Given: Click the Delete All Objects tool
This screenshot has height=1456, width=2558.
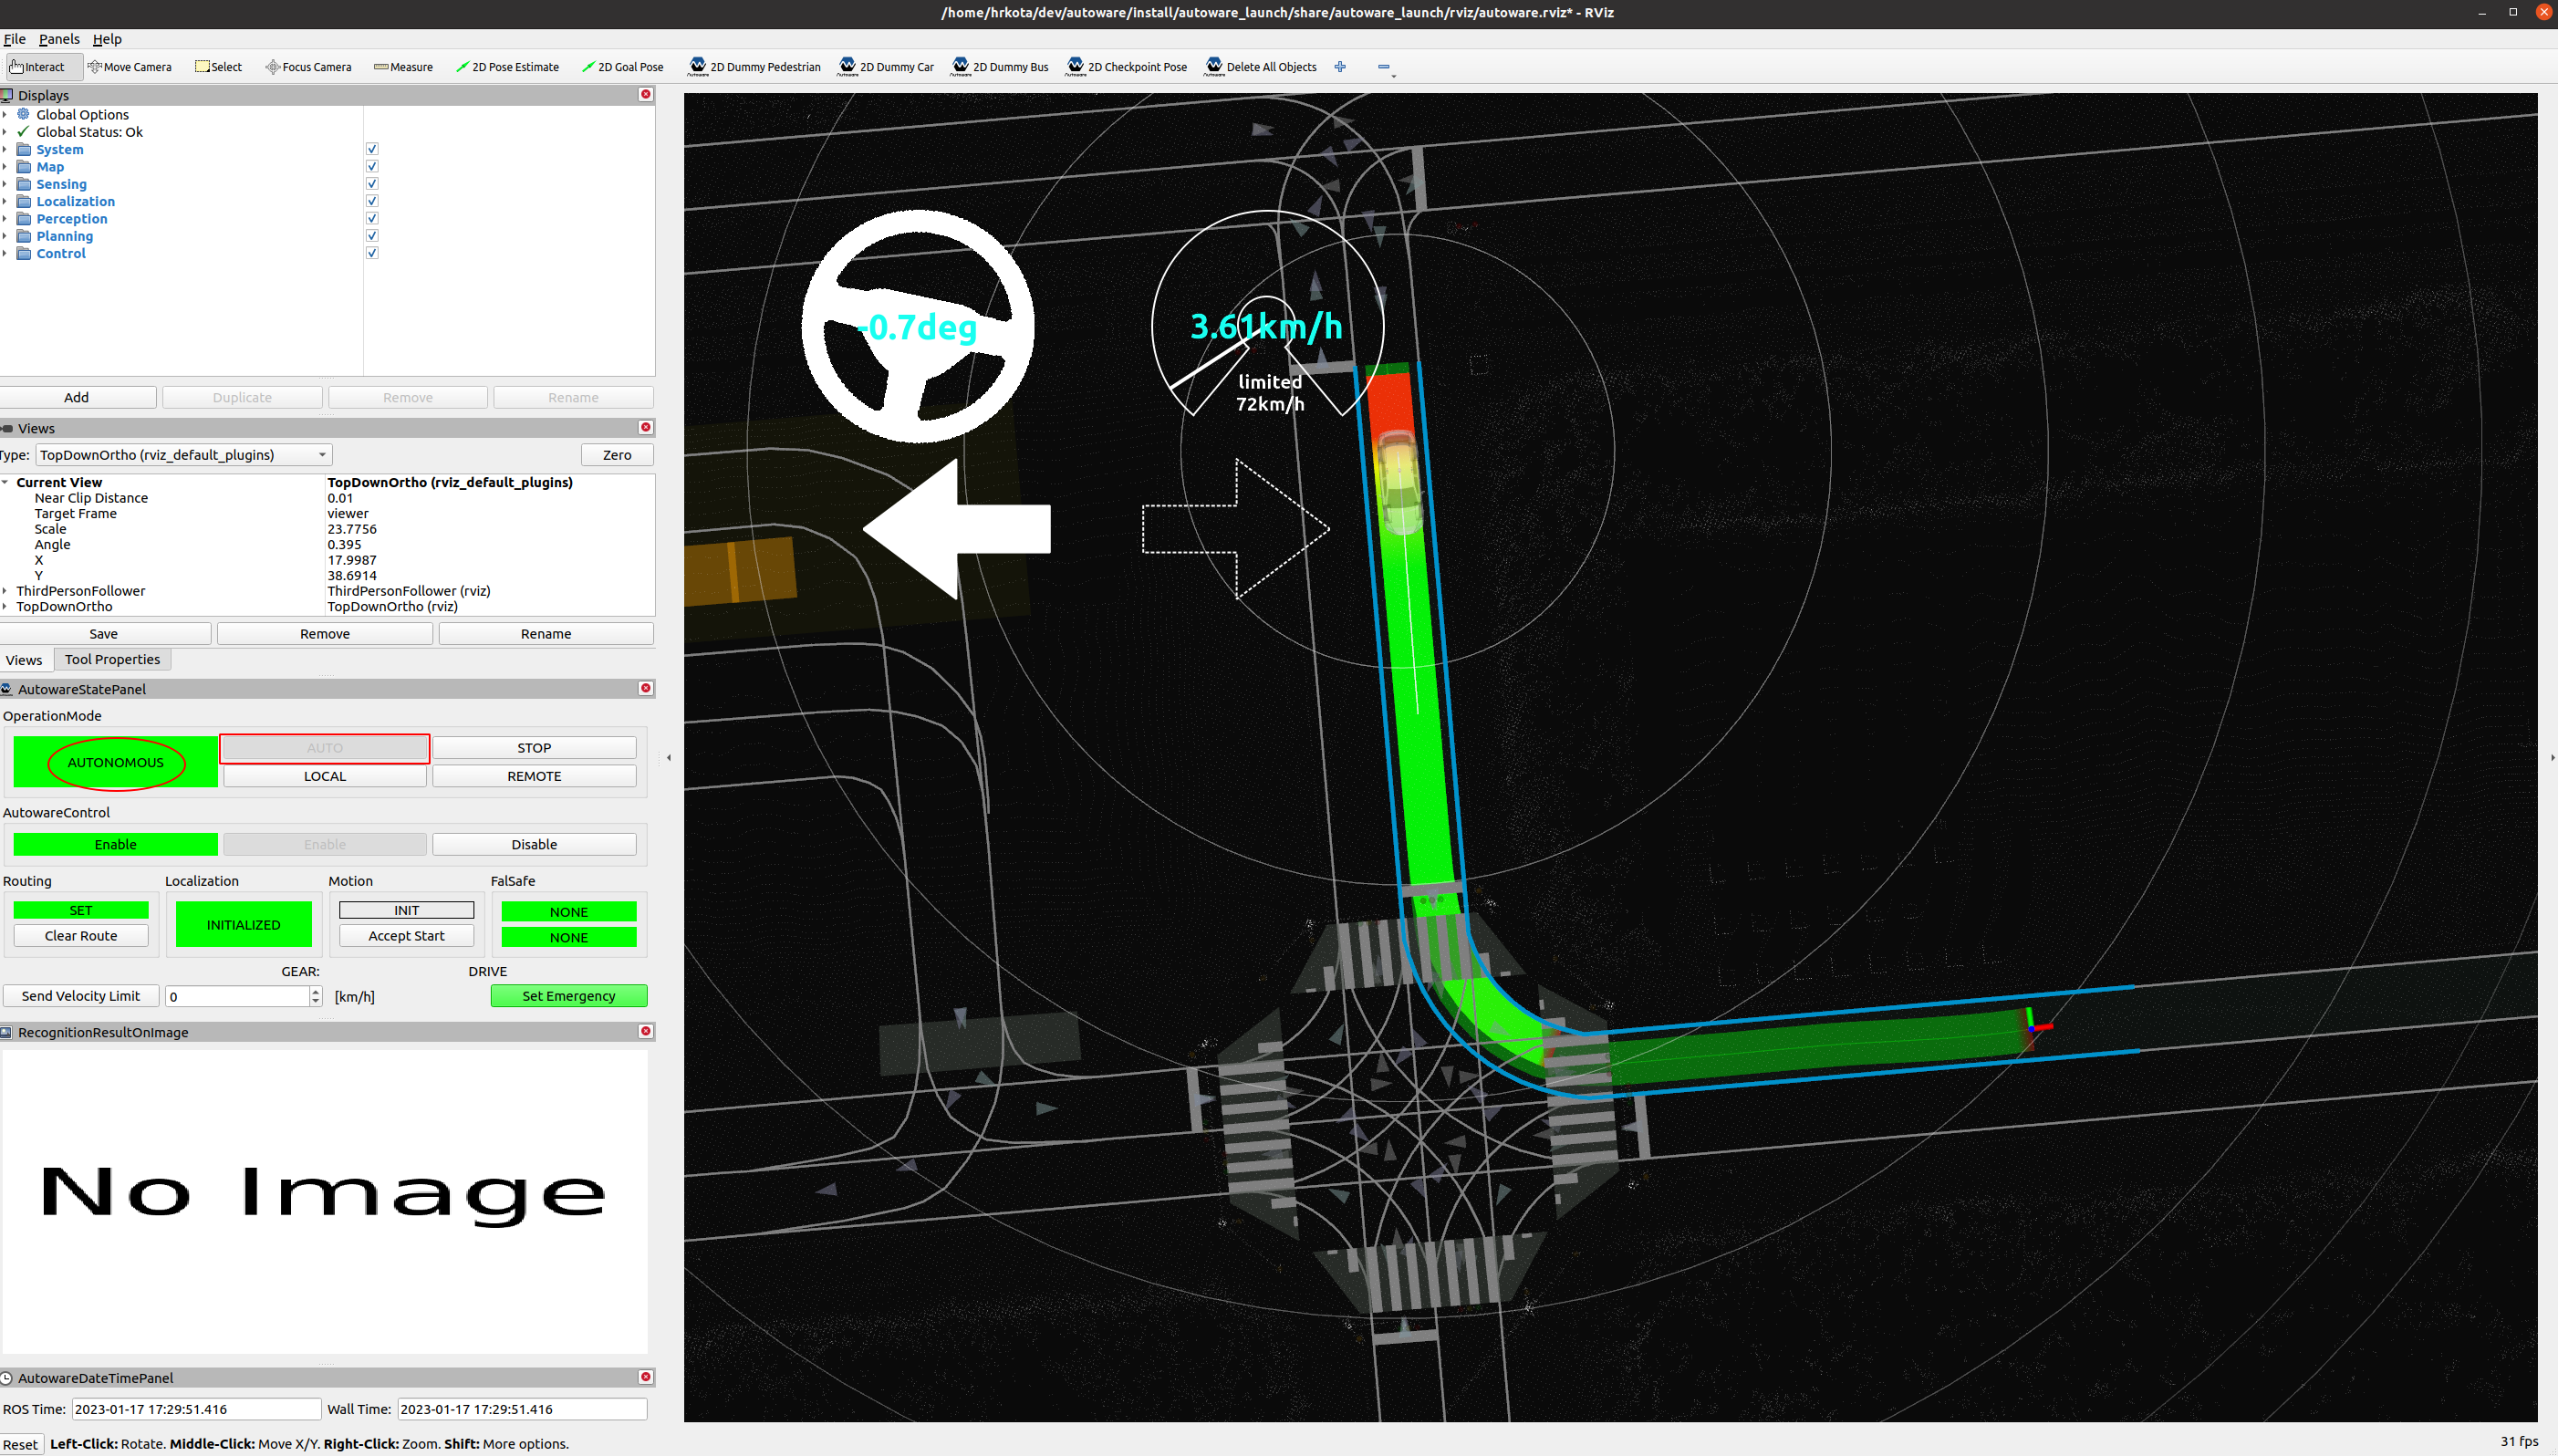Looking at the screenshot, I should coord(1260,67).
